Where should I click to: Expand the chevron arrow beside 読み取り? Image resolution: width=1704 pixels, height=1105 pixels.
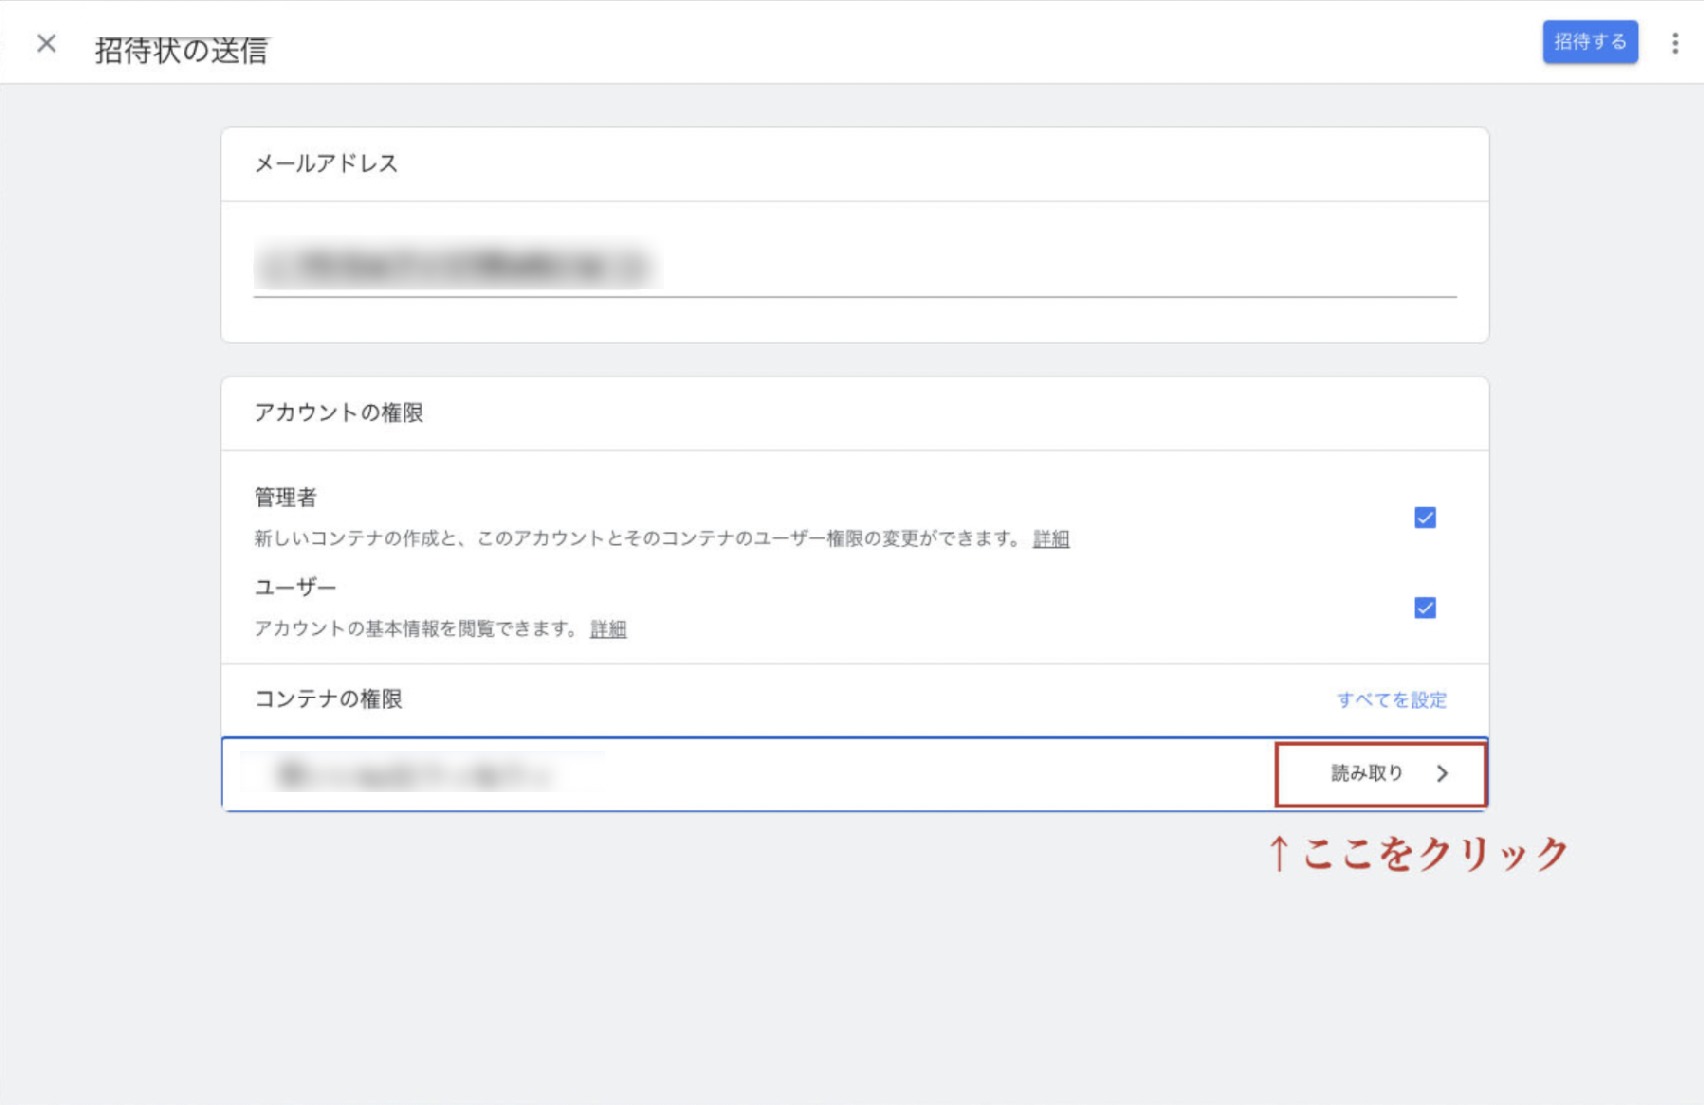click(x=1442, y=774)
